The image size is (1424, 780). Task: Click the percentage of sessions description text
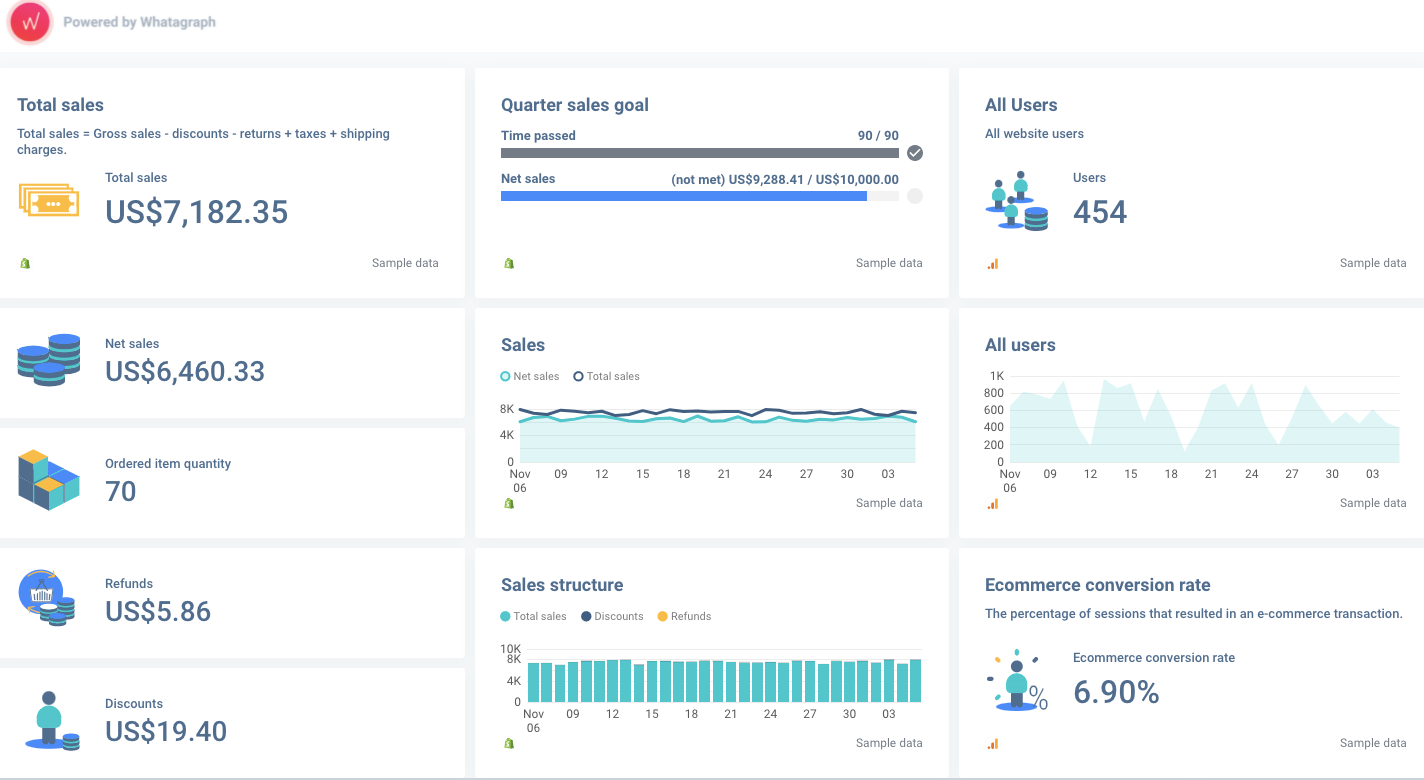pos(1194,614)
